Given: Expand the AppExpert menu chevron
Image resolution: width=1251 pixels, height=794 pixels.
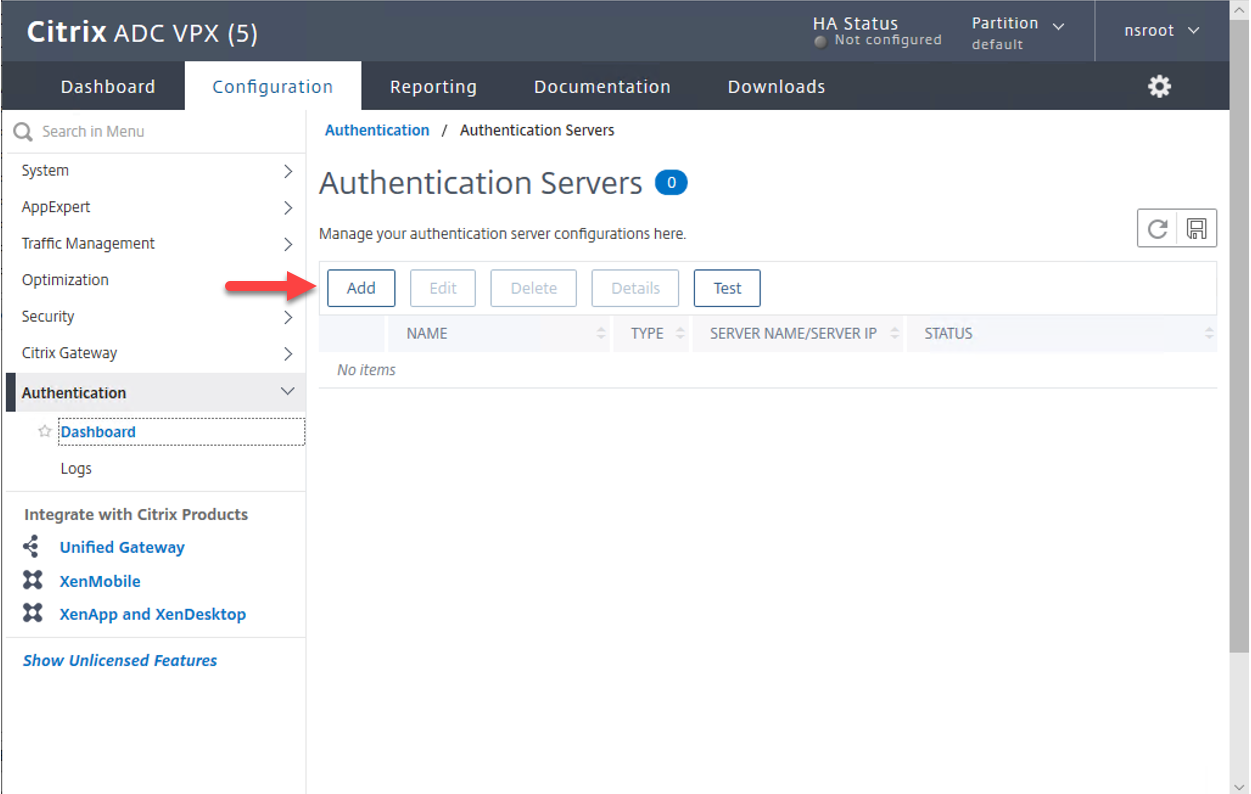Looking at the screenshot, I should pos(288,208).
